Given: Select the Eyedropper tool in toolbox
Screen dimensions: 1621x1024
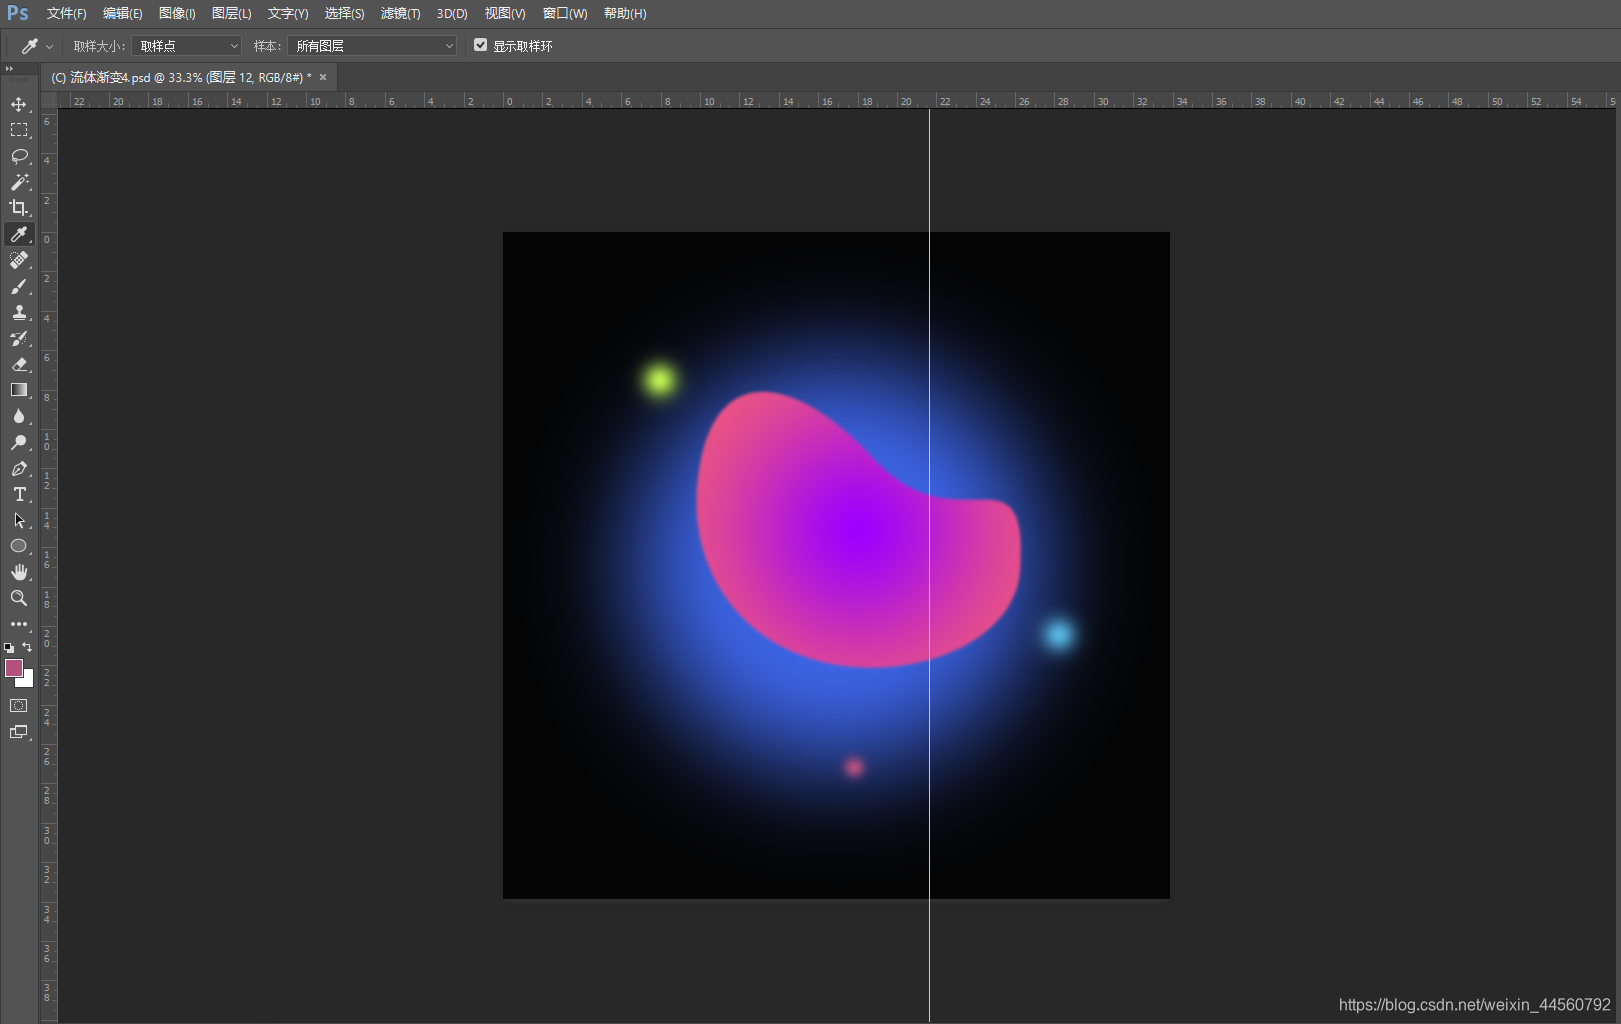Looking at the screenshot, I should click(x=19, y=234).
